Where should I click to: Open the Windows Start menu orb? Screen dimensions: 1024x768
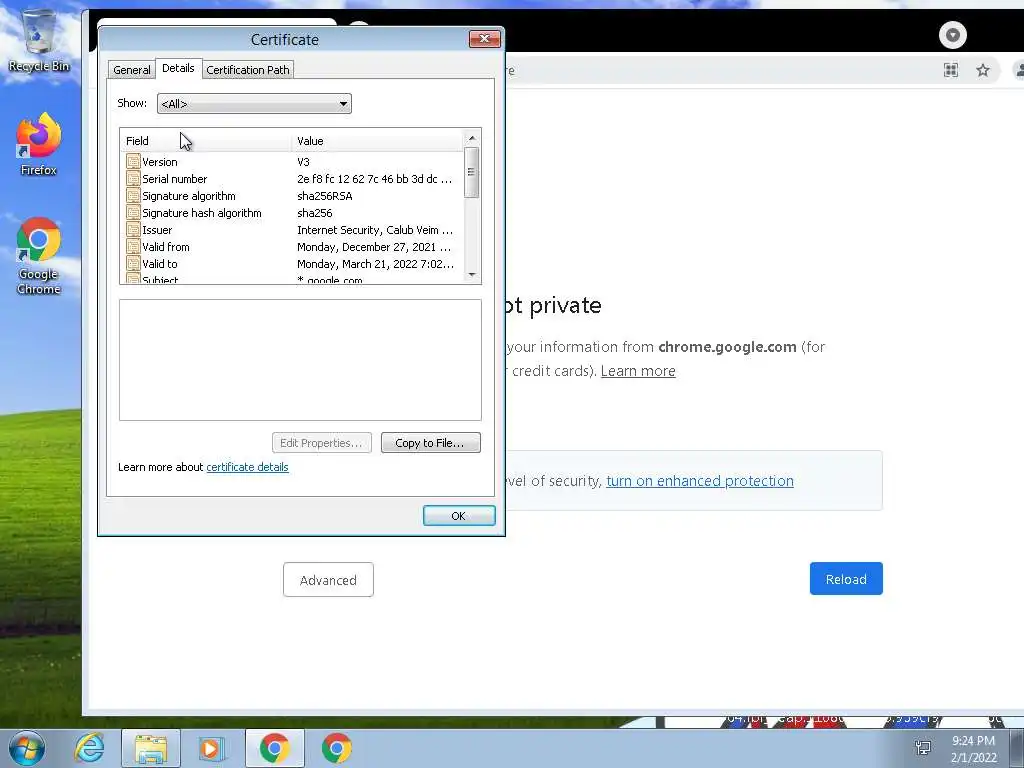tap(27, 748)
